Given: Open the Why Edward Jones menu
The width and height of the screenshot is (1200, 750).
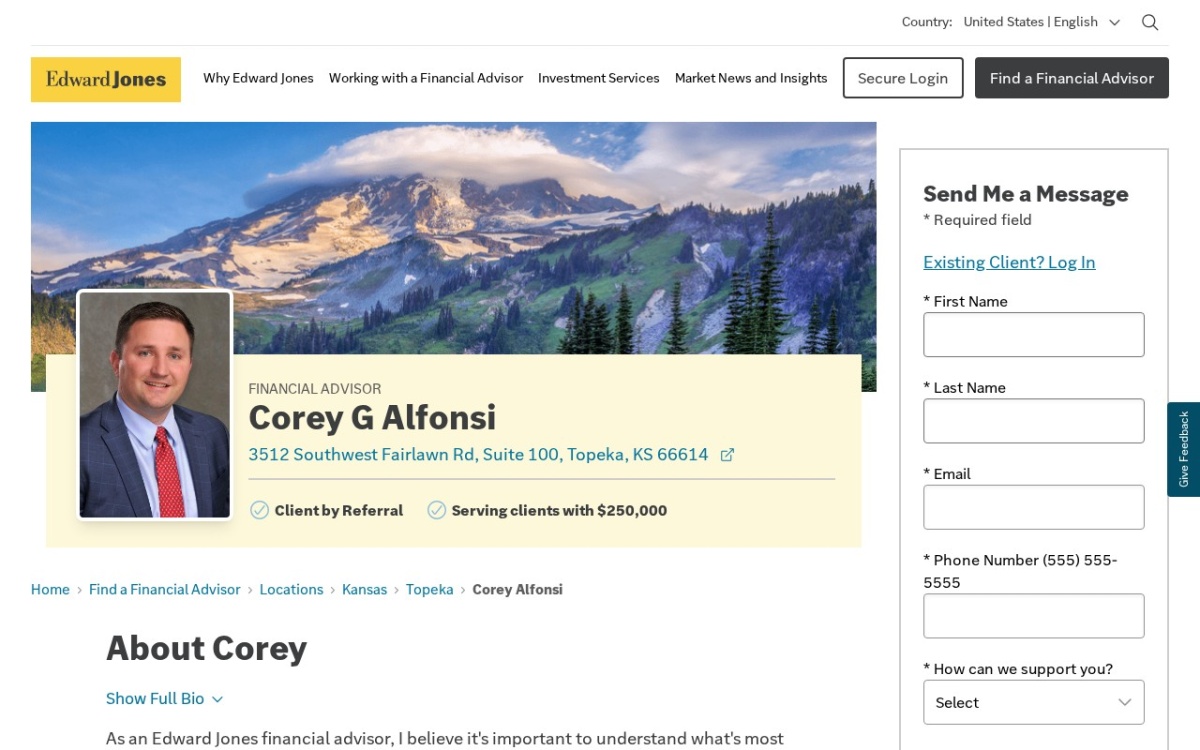Looking at the screenshot, I should [258, 78].
